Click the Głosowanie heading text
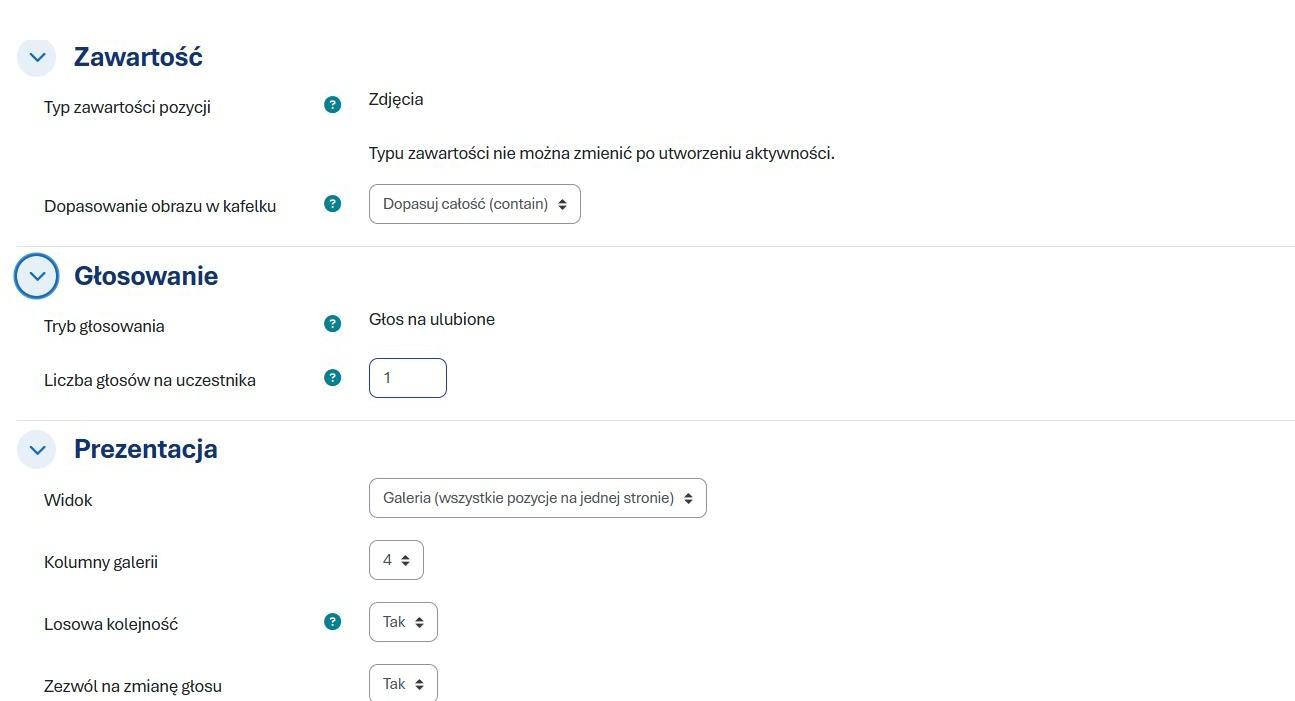The height and width of the screenshot is (701, 1295). (146, 276)
